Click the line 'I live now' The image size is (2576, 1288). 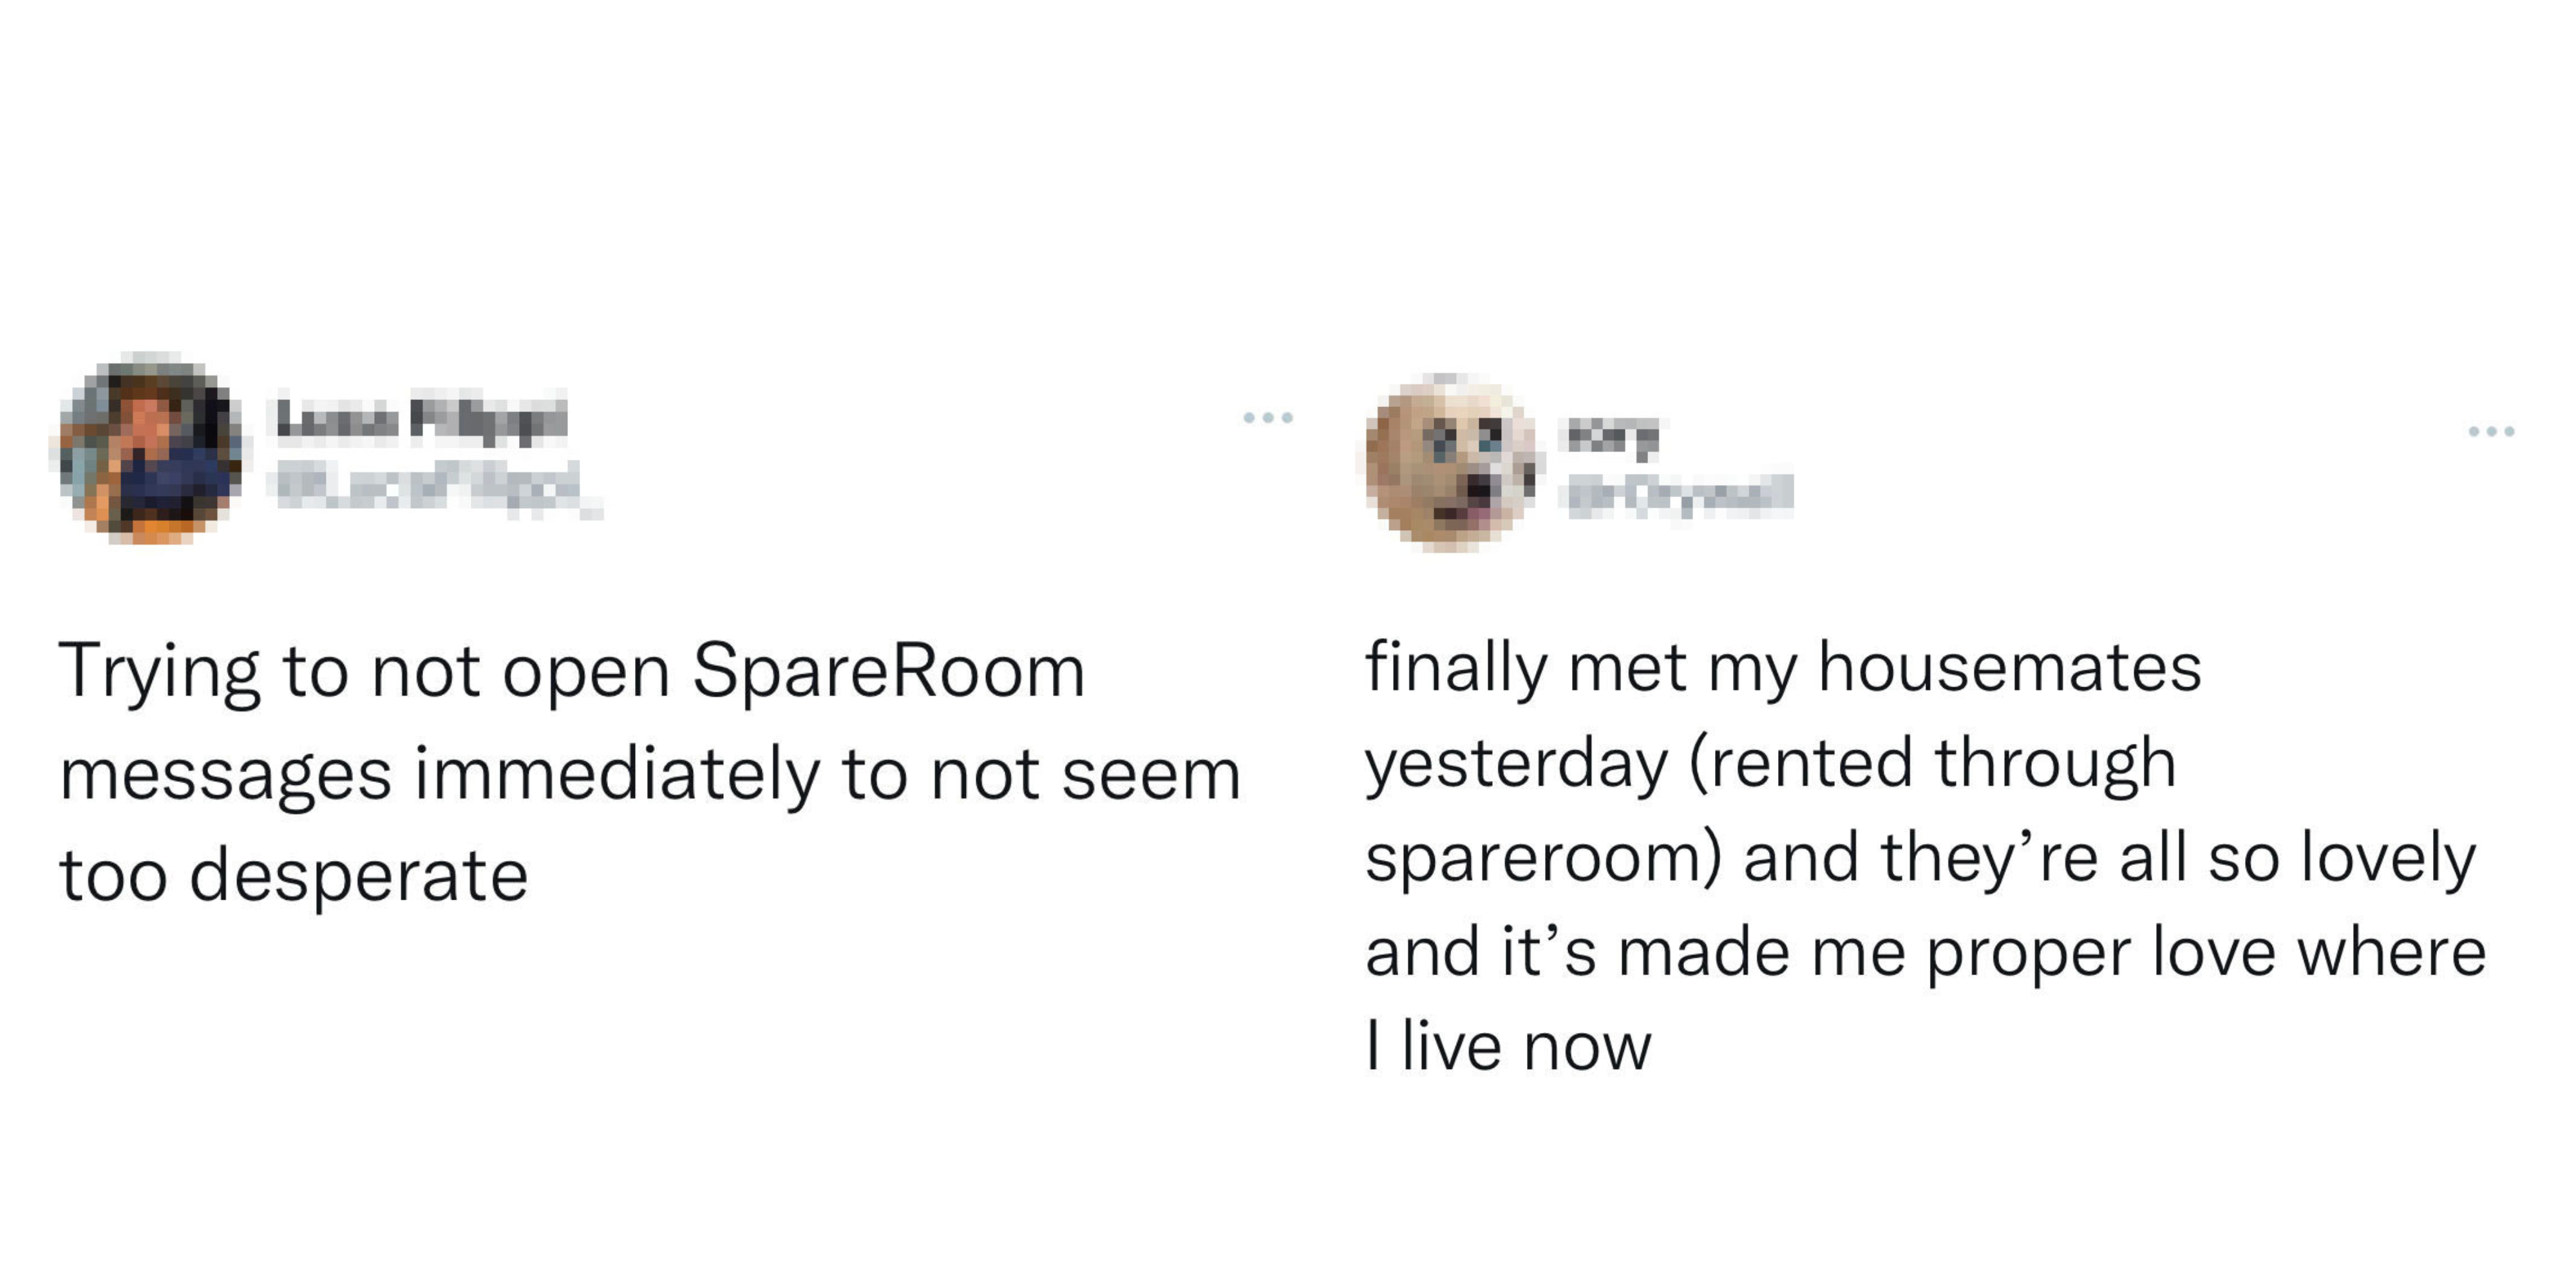(x=1509, y=1046)
